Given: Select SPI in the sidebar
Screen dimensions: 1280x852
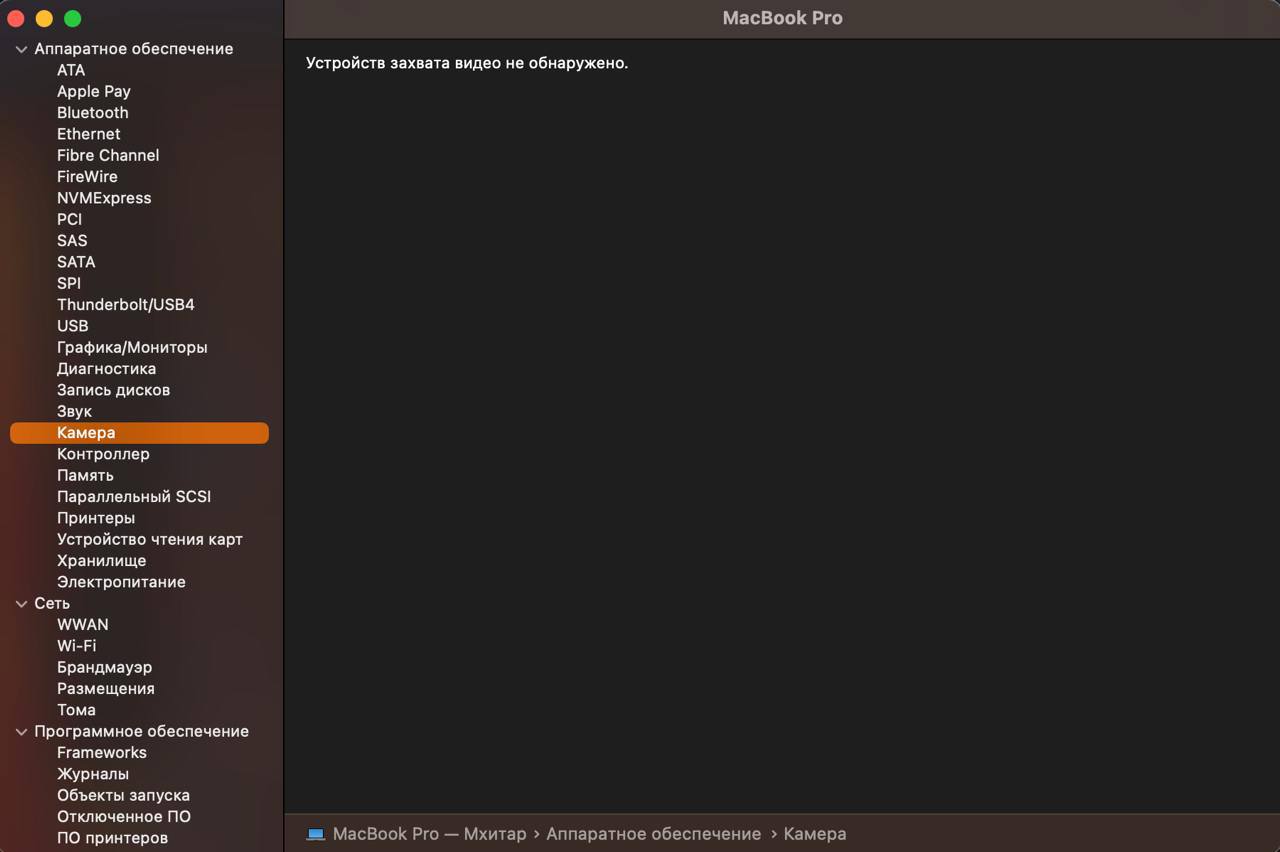Looking at the screenshot, I should 69,283.
